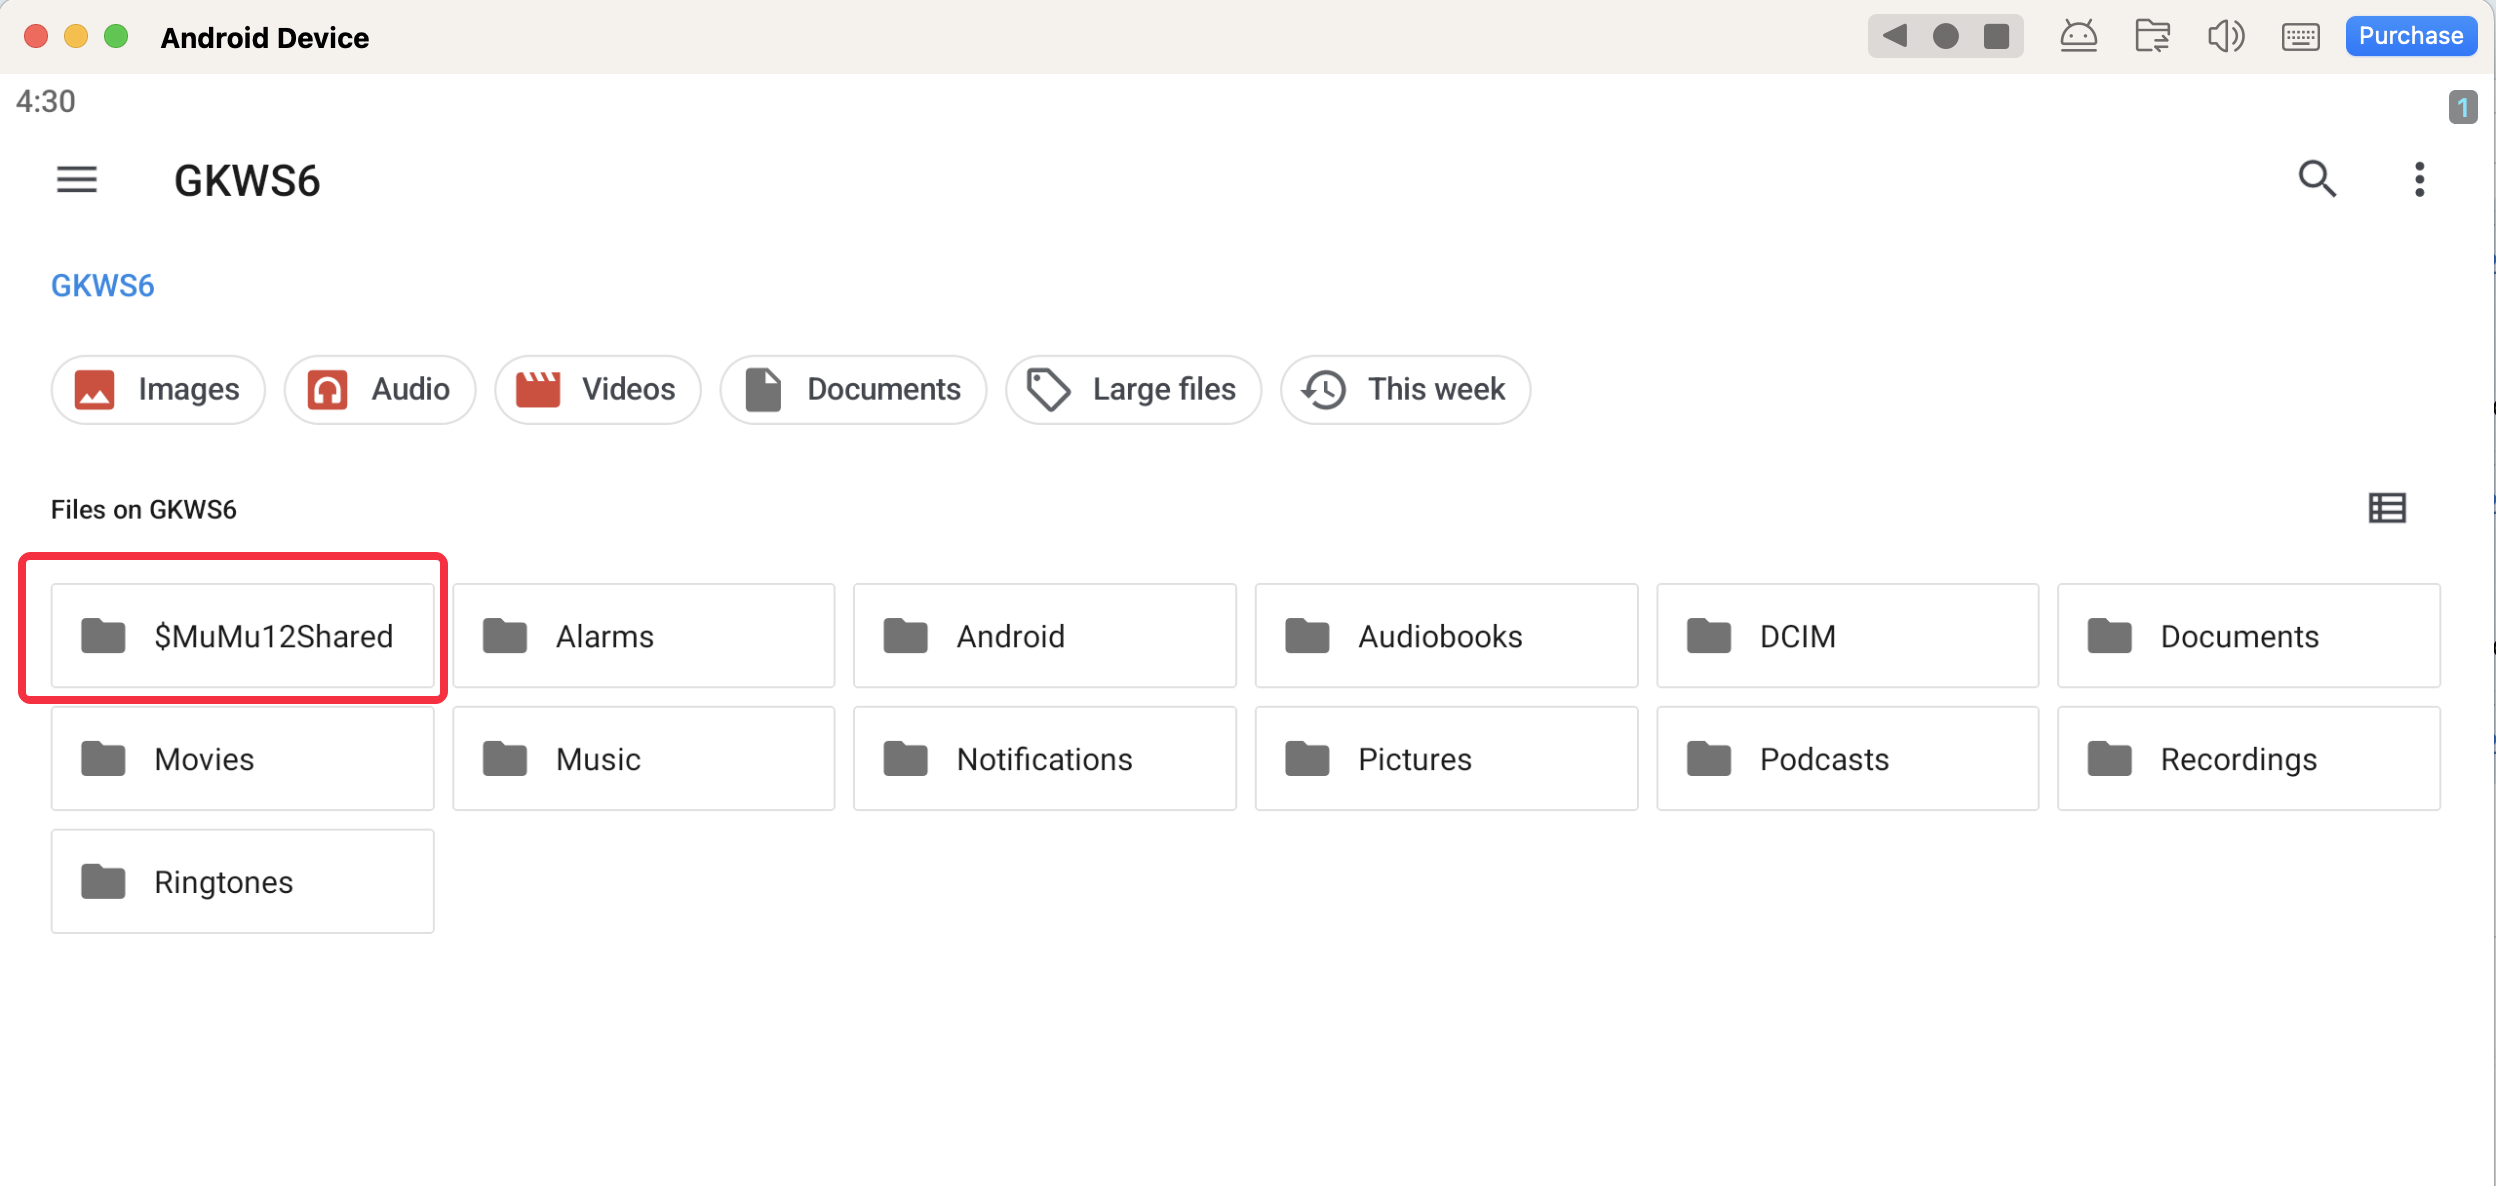Click the Purchase button
The height and width of the screenshot is (1186, 2496).
(x=2410, y=37)
